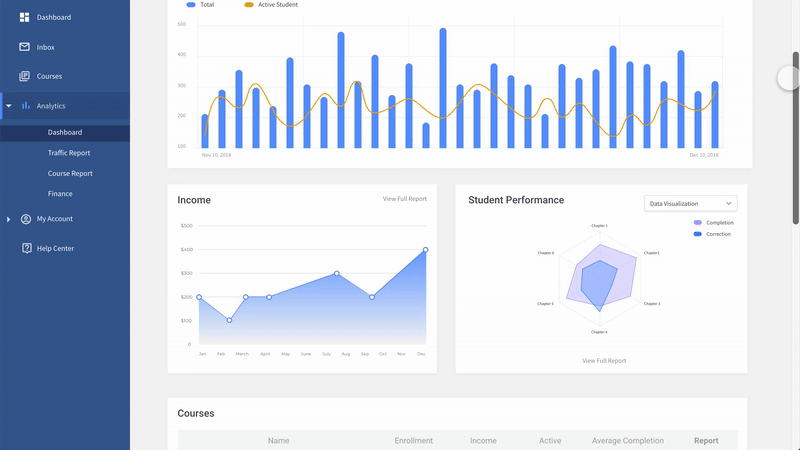Sort courses by Active column header
Image resolution: width=800 pixels, height=450 pixels.
point(550,441)
